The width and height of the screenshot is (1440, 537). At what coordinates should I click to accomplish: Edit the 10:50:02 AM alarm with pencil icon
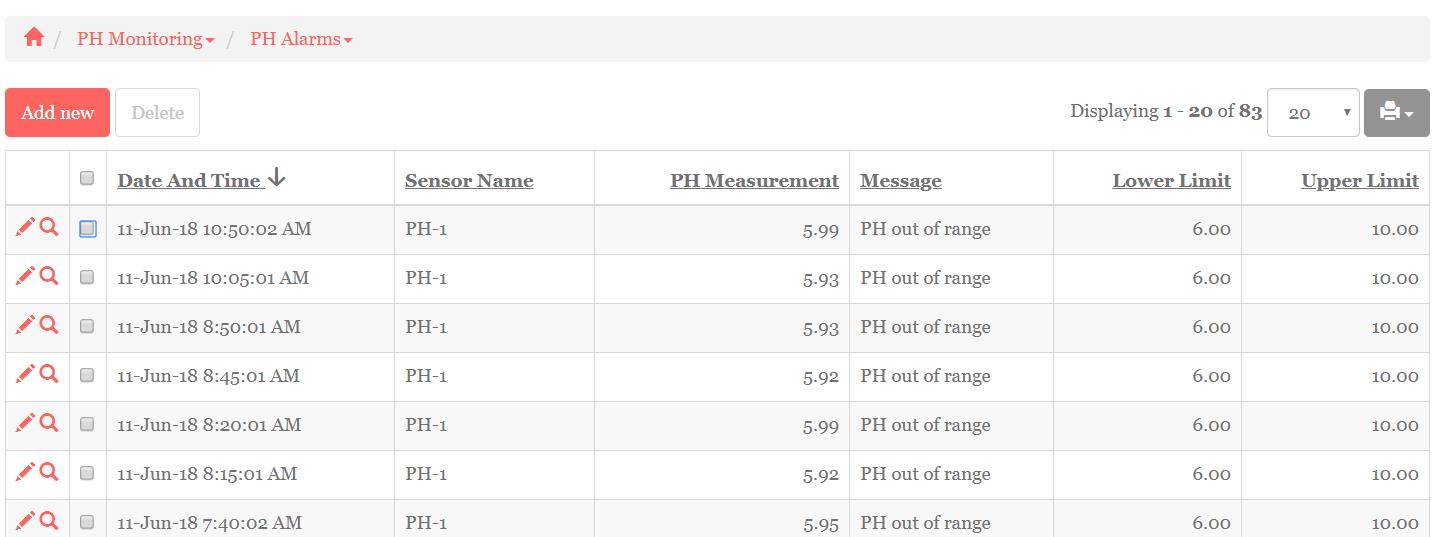(x=25, y=228)
